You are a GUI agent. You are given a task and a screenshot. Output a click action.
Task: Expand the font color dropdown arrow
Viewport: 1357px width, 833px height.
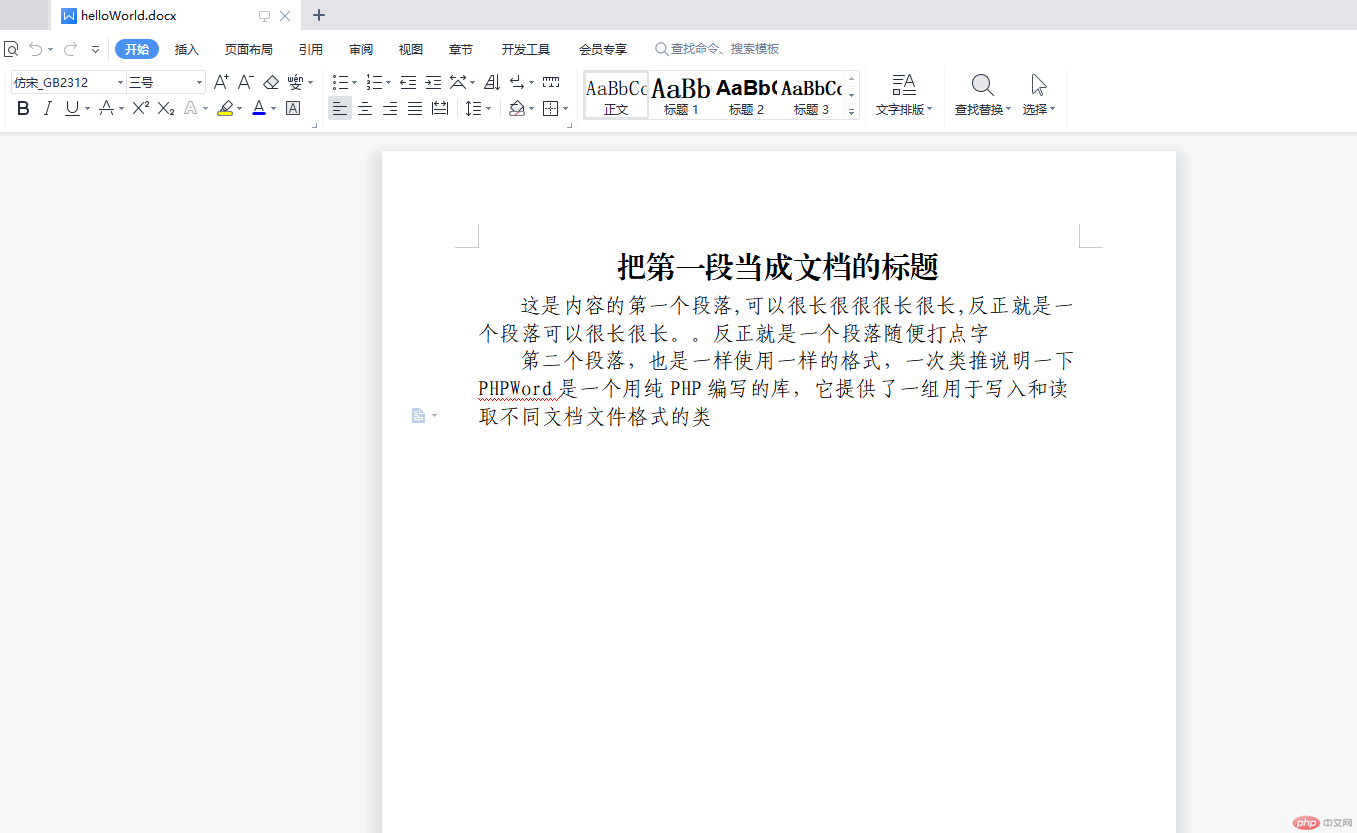pyautogui.click(x=273, y=108)
